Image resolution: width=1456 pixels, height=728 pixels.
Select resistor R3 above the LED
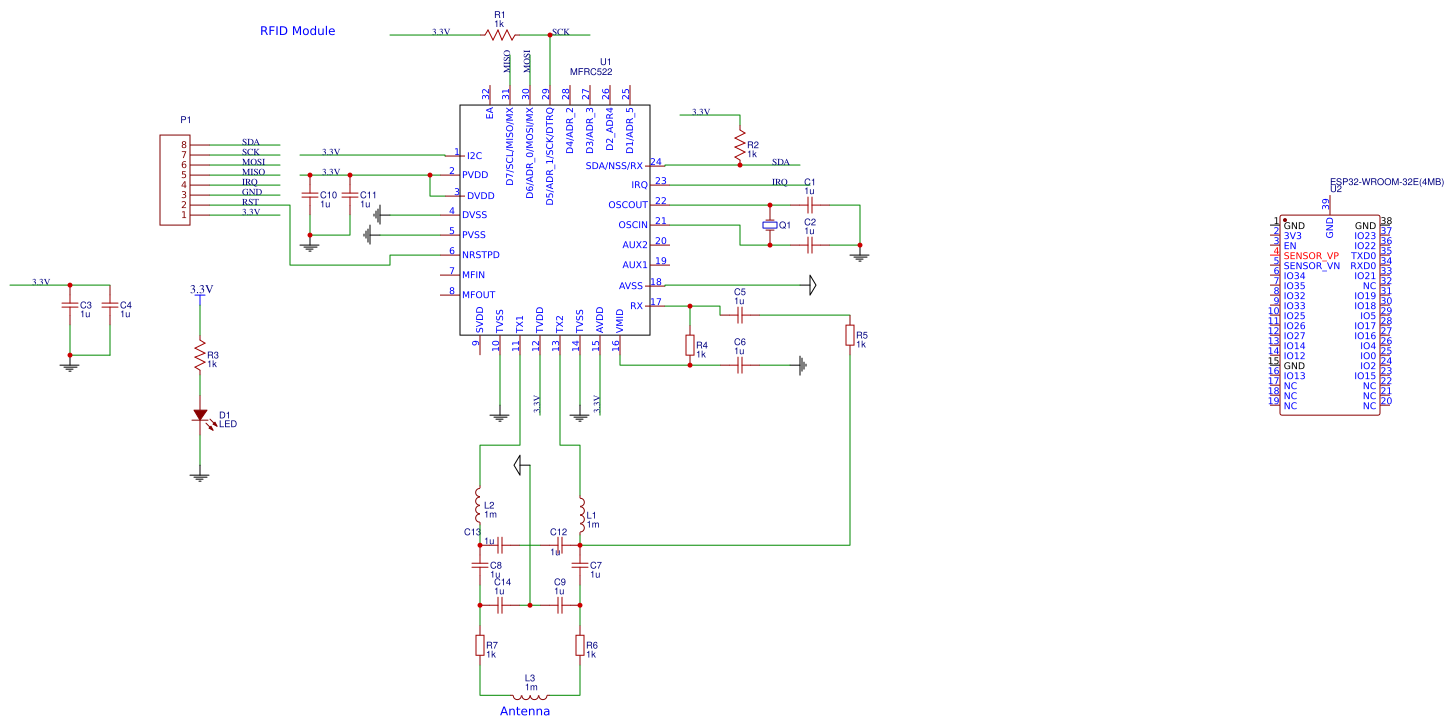coord(200,355)
